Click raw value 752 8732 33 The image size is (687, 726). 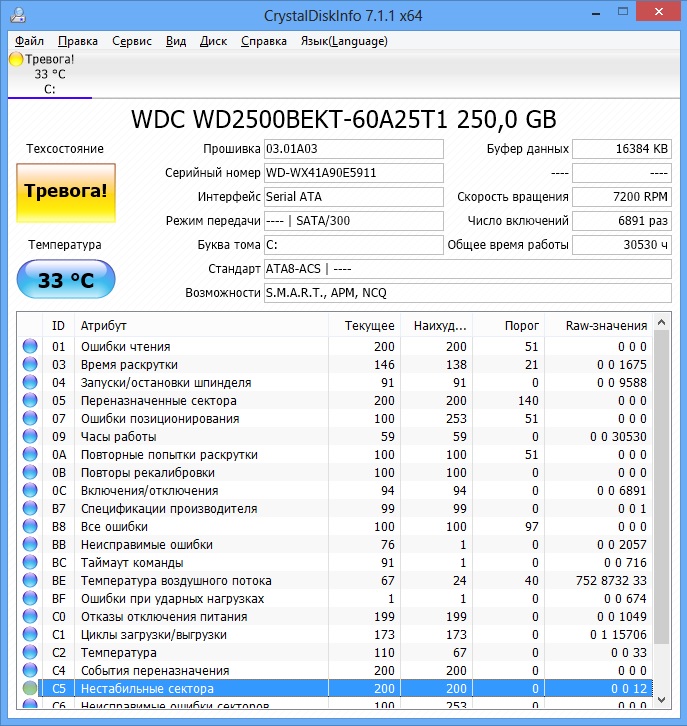point(612,581)
